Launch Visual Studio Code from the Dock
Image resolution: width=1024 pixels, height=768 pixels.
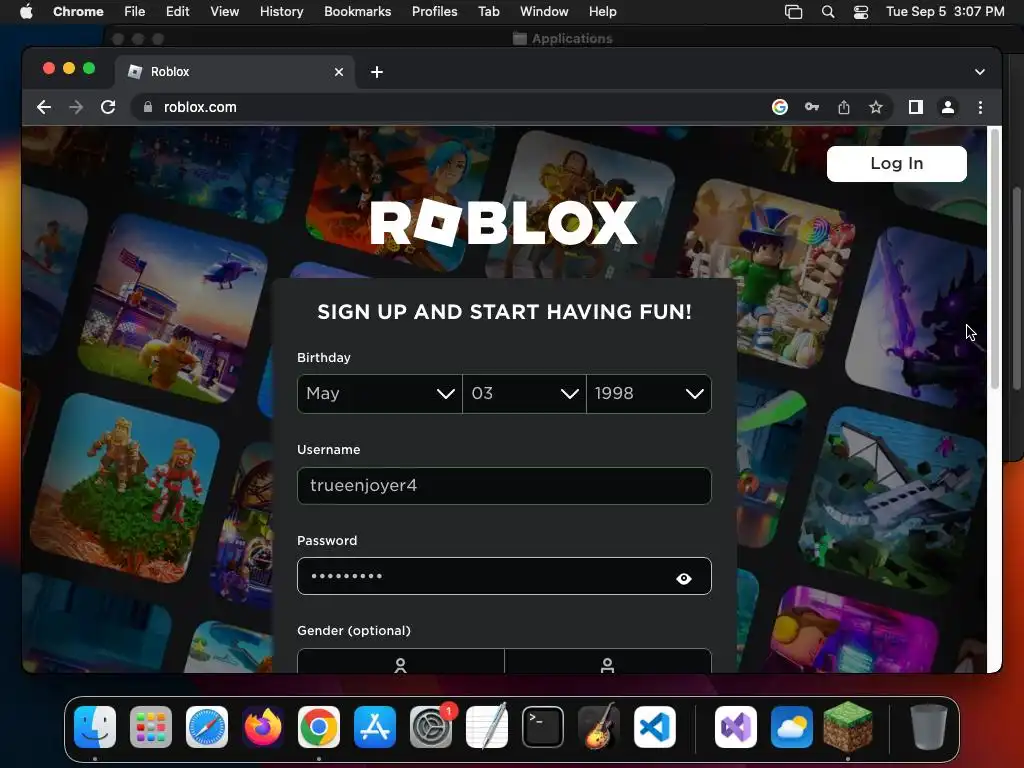[x=654, y=727]
